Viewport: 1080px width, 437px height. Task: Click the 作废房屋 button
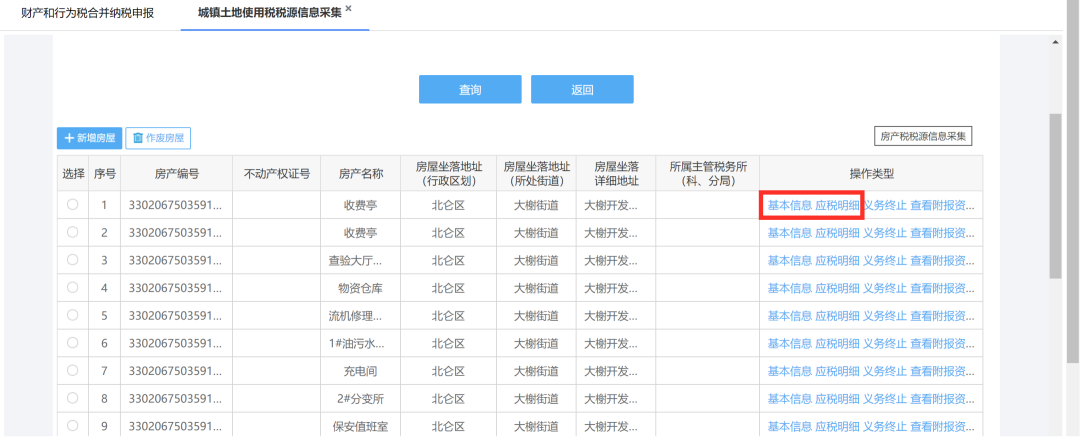pos(158,138)
